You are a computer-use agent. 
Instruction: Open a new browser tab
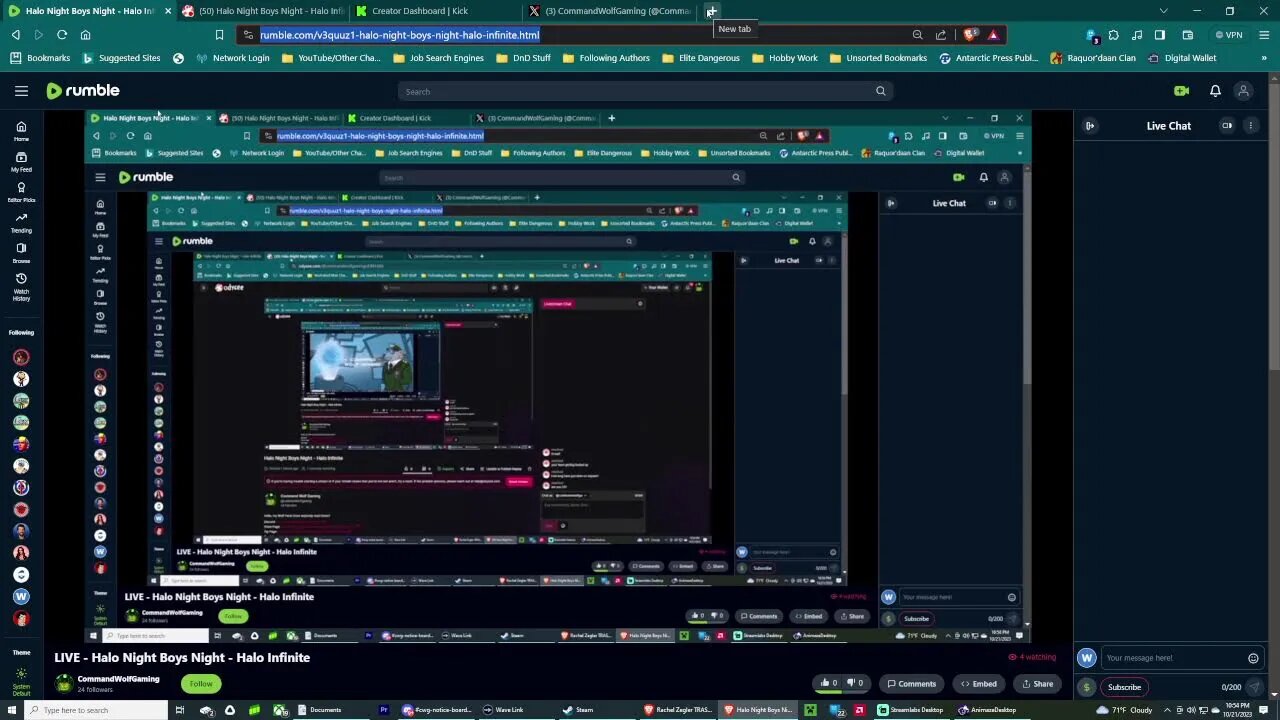[711, 11]
